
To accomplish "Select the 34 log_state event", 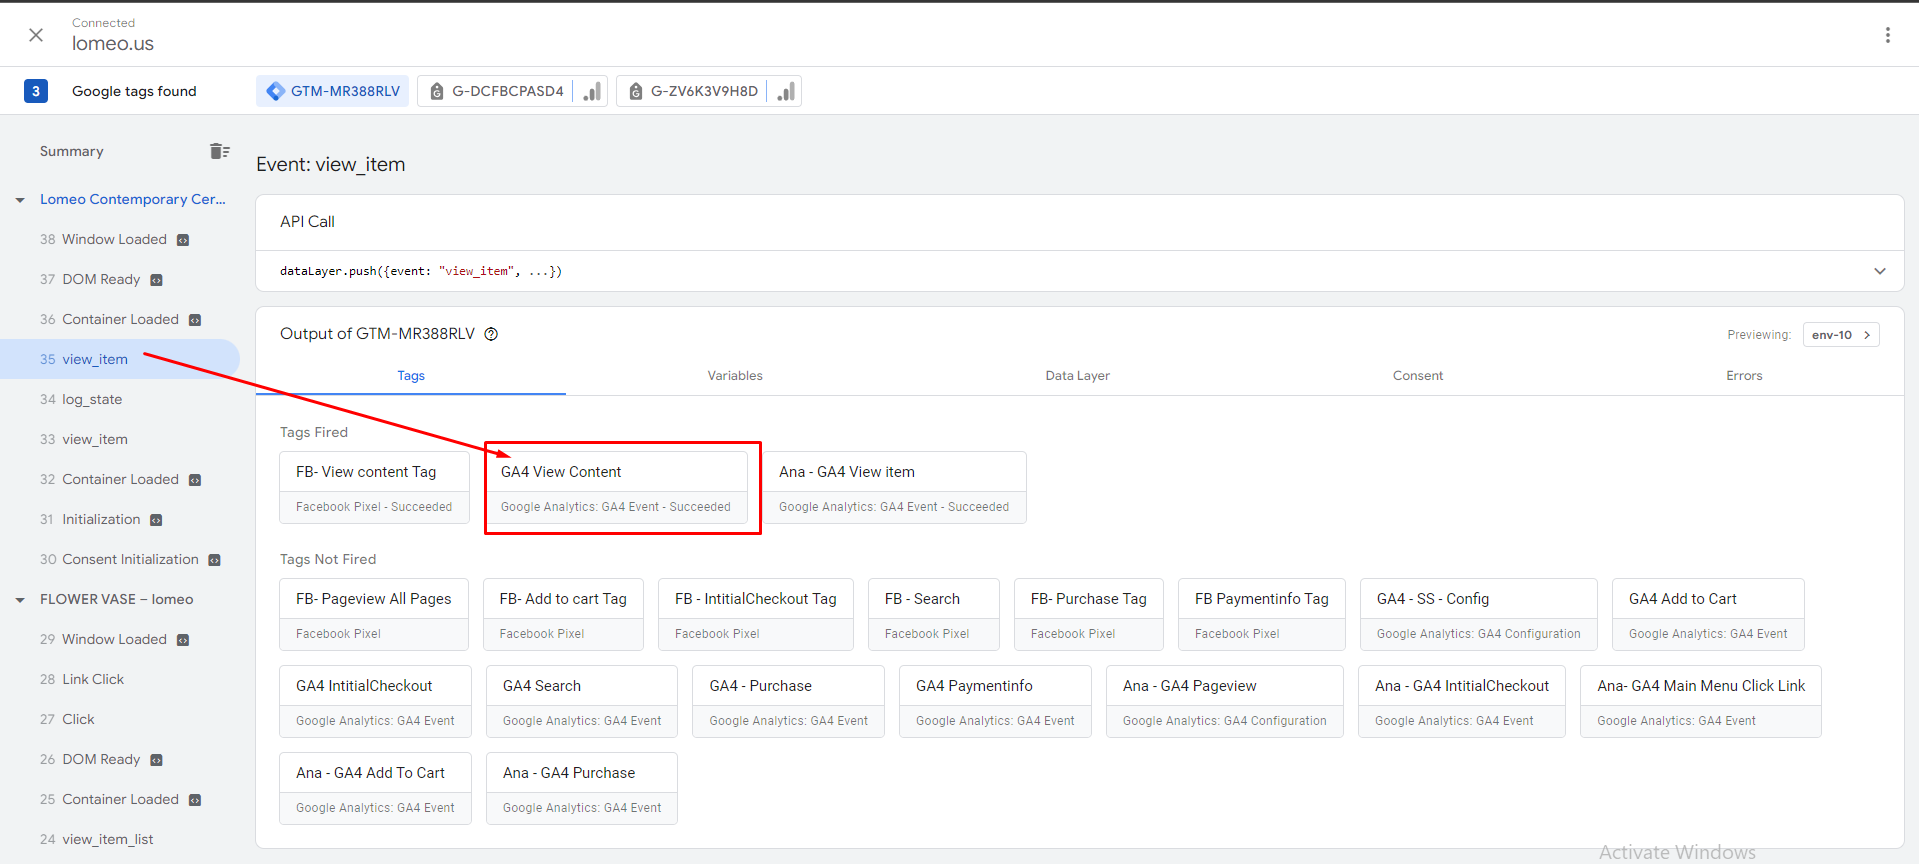I will pyautogui.click(x=92, y=400).
